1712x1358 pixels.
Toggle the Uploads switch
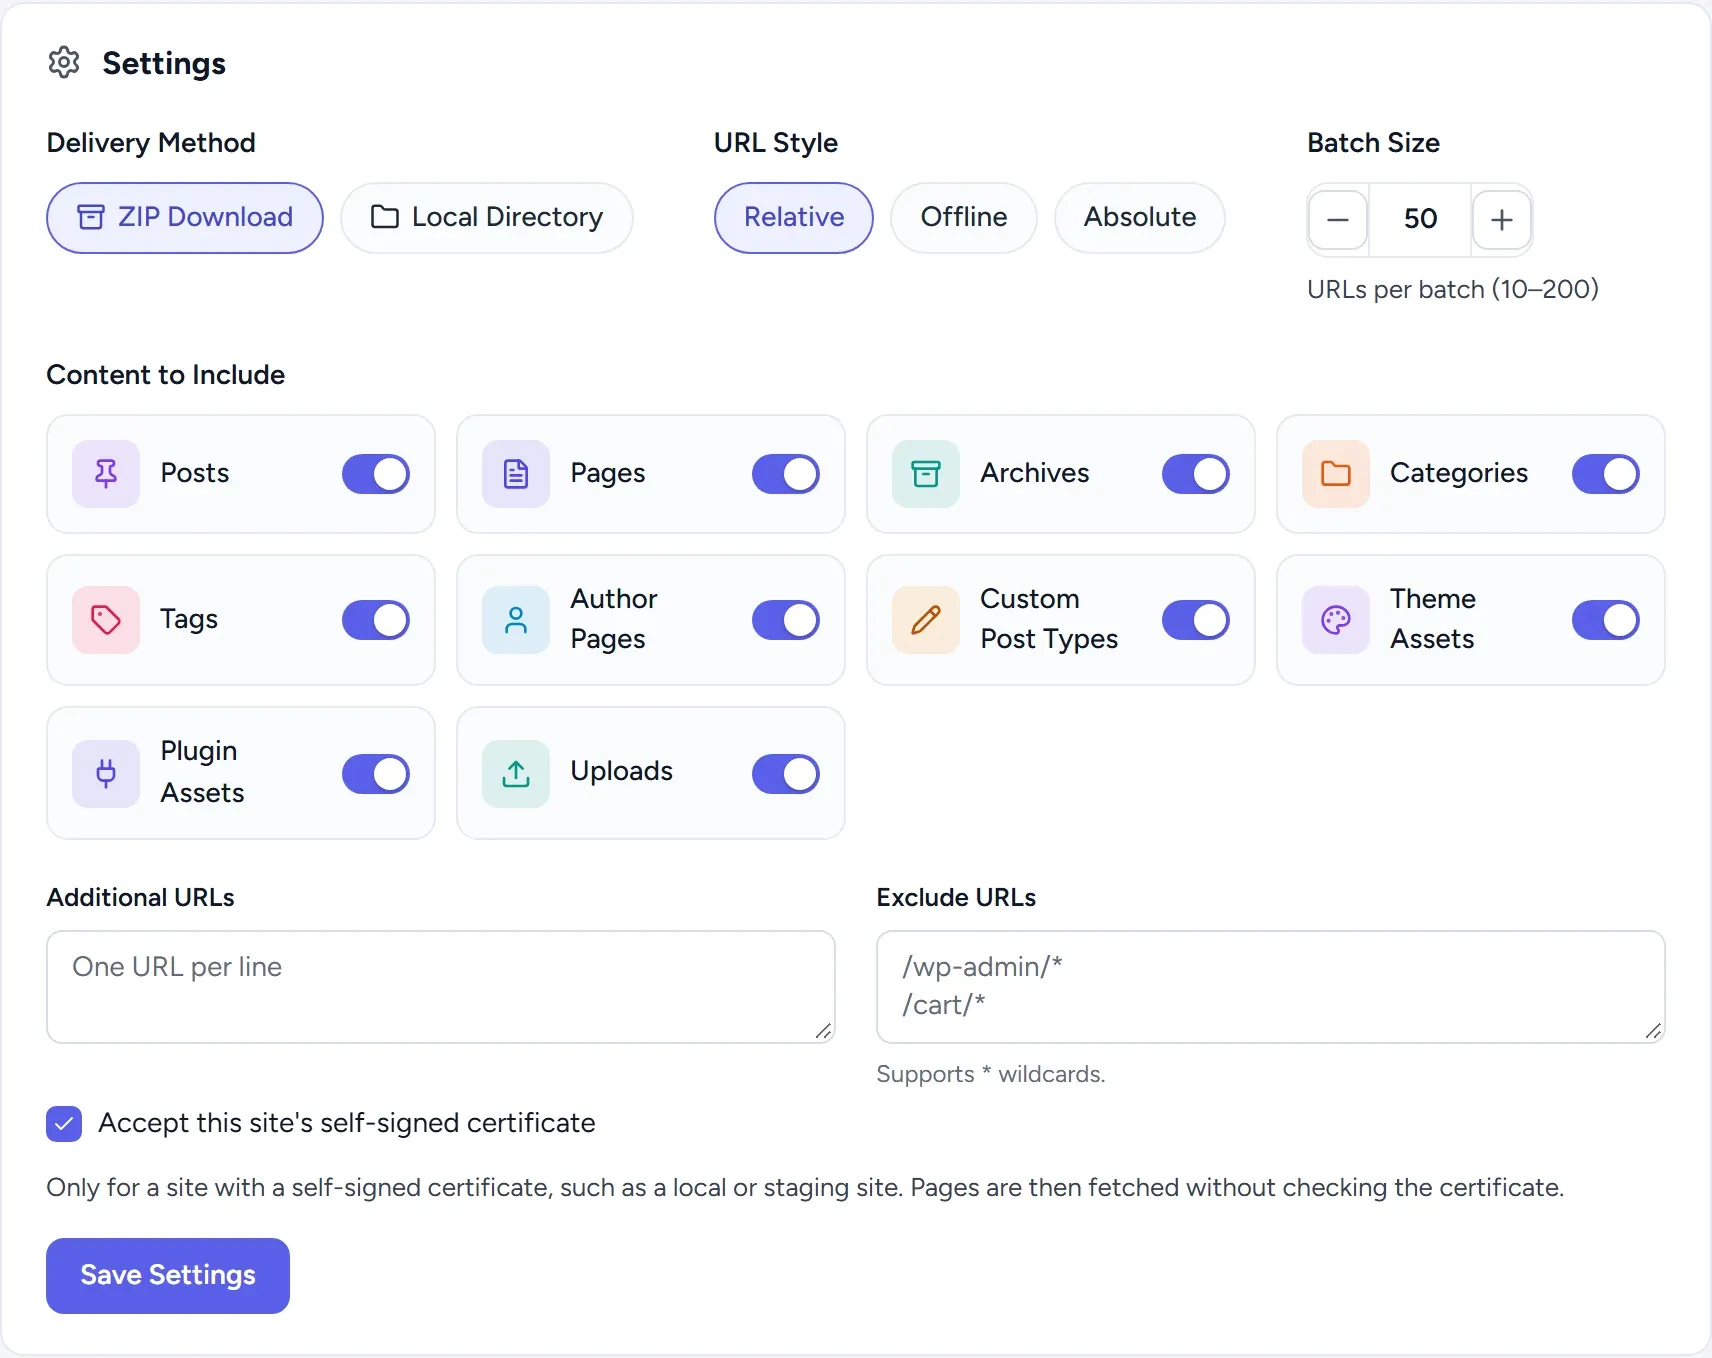tap(786, 774)
